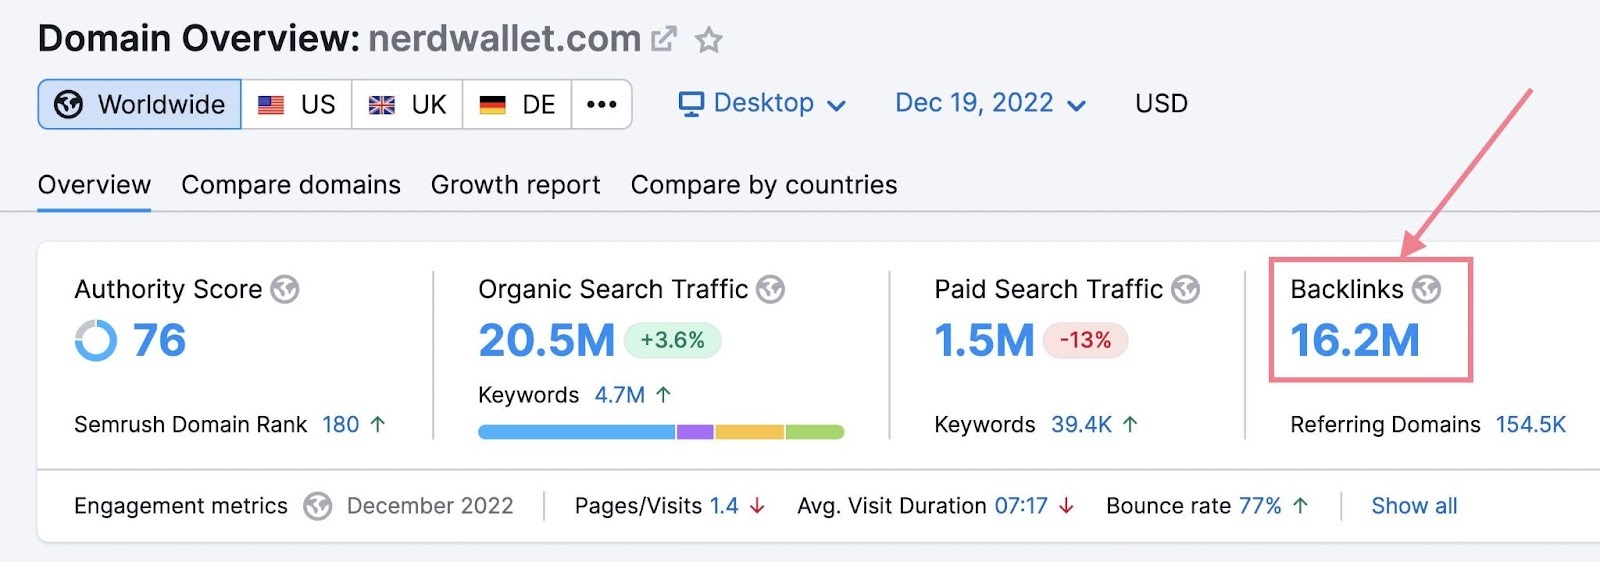Open Semrush Domain Rank 180 link
Image resolution: width=1600 pixels, height=562 pixels.
pos(341,425)
